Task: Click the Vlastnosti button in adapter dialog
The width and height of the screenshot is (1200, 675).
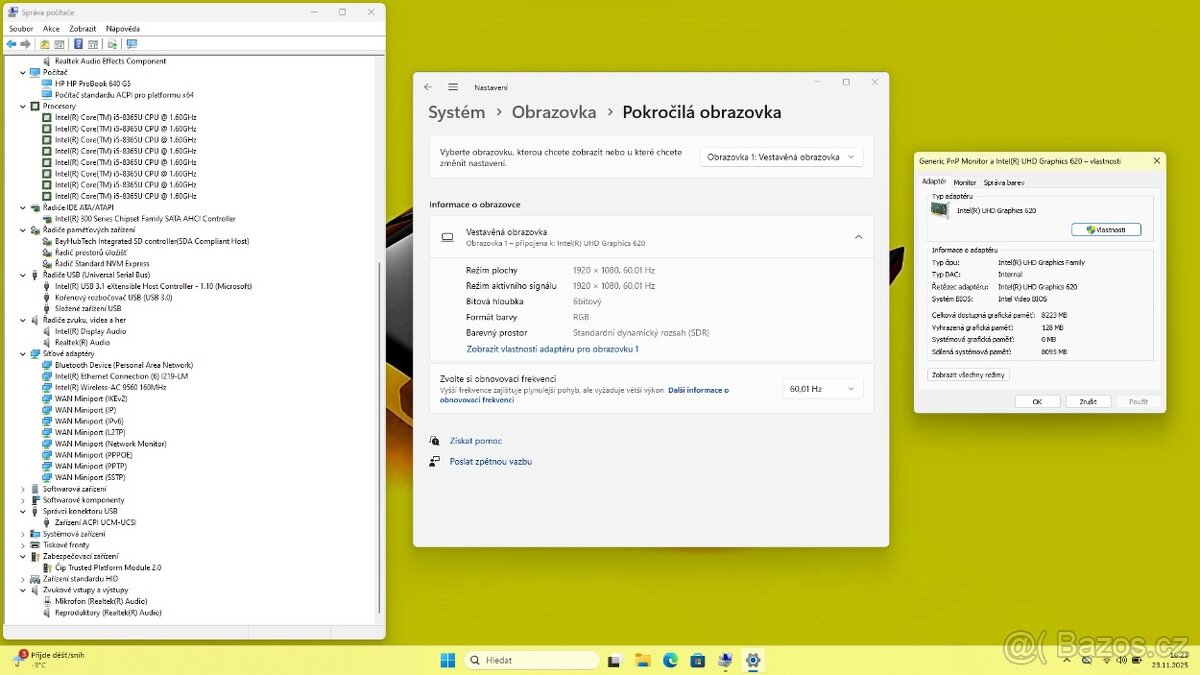Action: tap(1105, 230)
